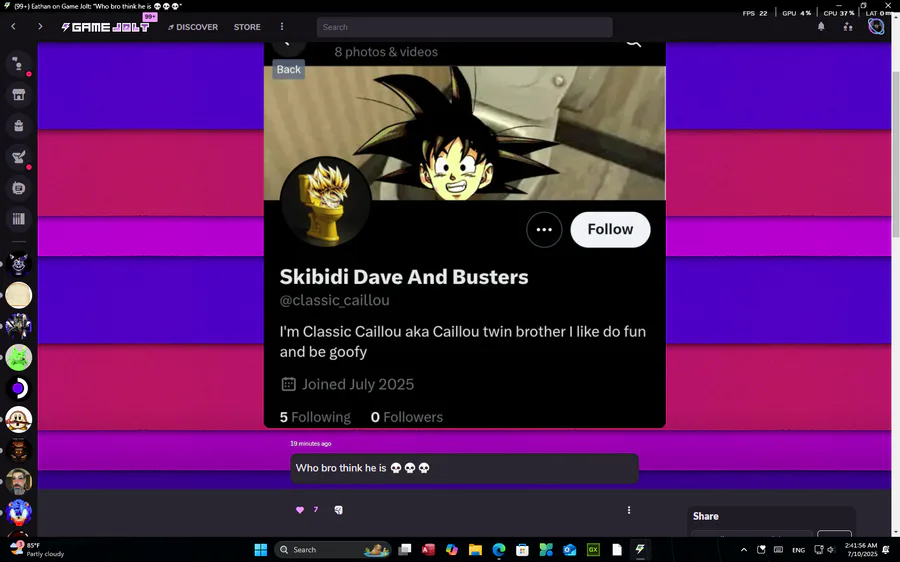
Task: Open the game library icon in sidebar
Action: (x=18, y=219)
